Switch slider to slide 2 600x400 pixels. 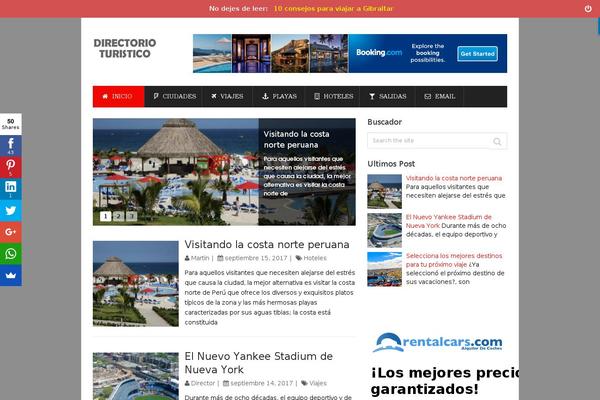click(119, 216)
